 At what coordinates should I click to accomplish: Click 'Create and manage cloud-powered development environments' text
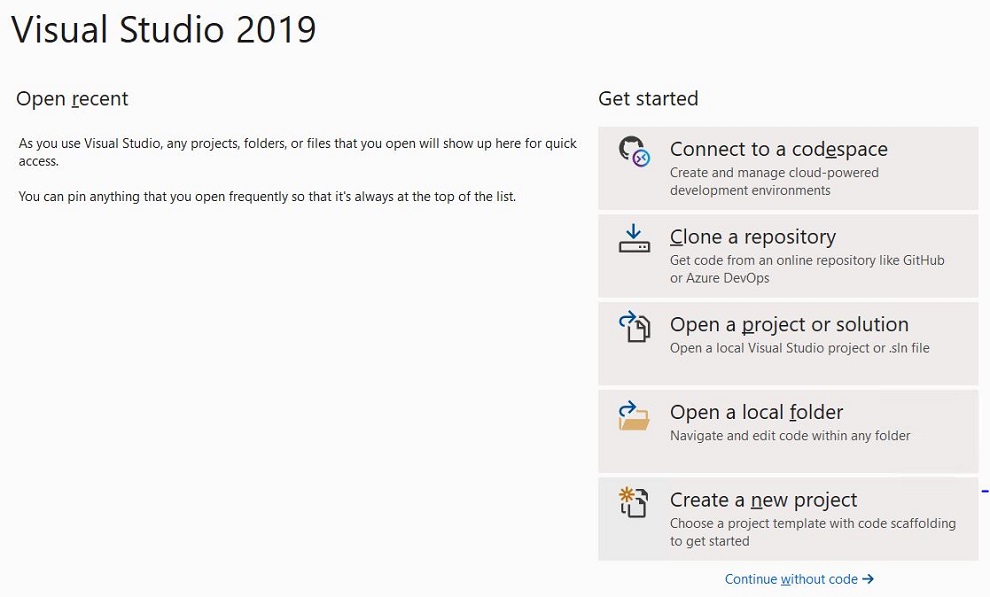pyautogui.click(x=774, y=181)
